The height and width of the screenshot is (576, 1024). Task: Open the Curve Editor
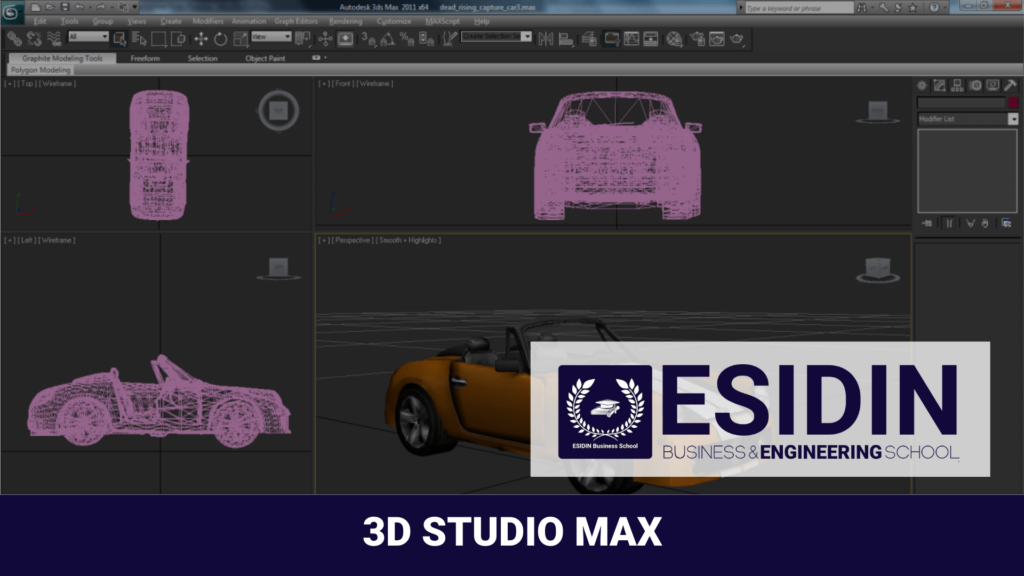tap(631, 40)
